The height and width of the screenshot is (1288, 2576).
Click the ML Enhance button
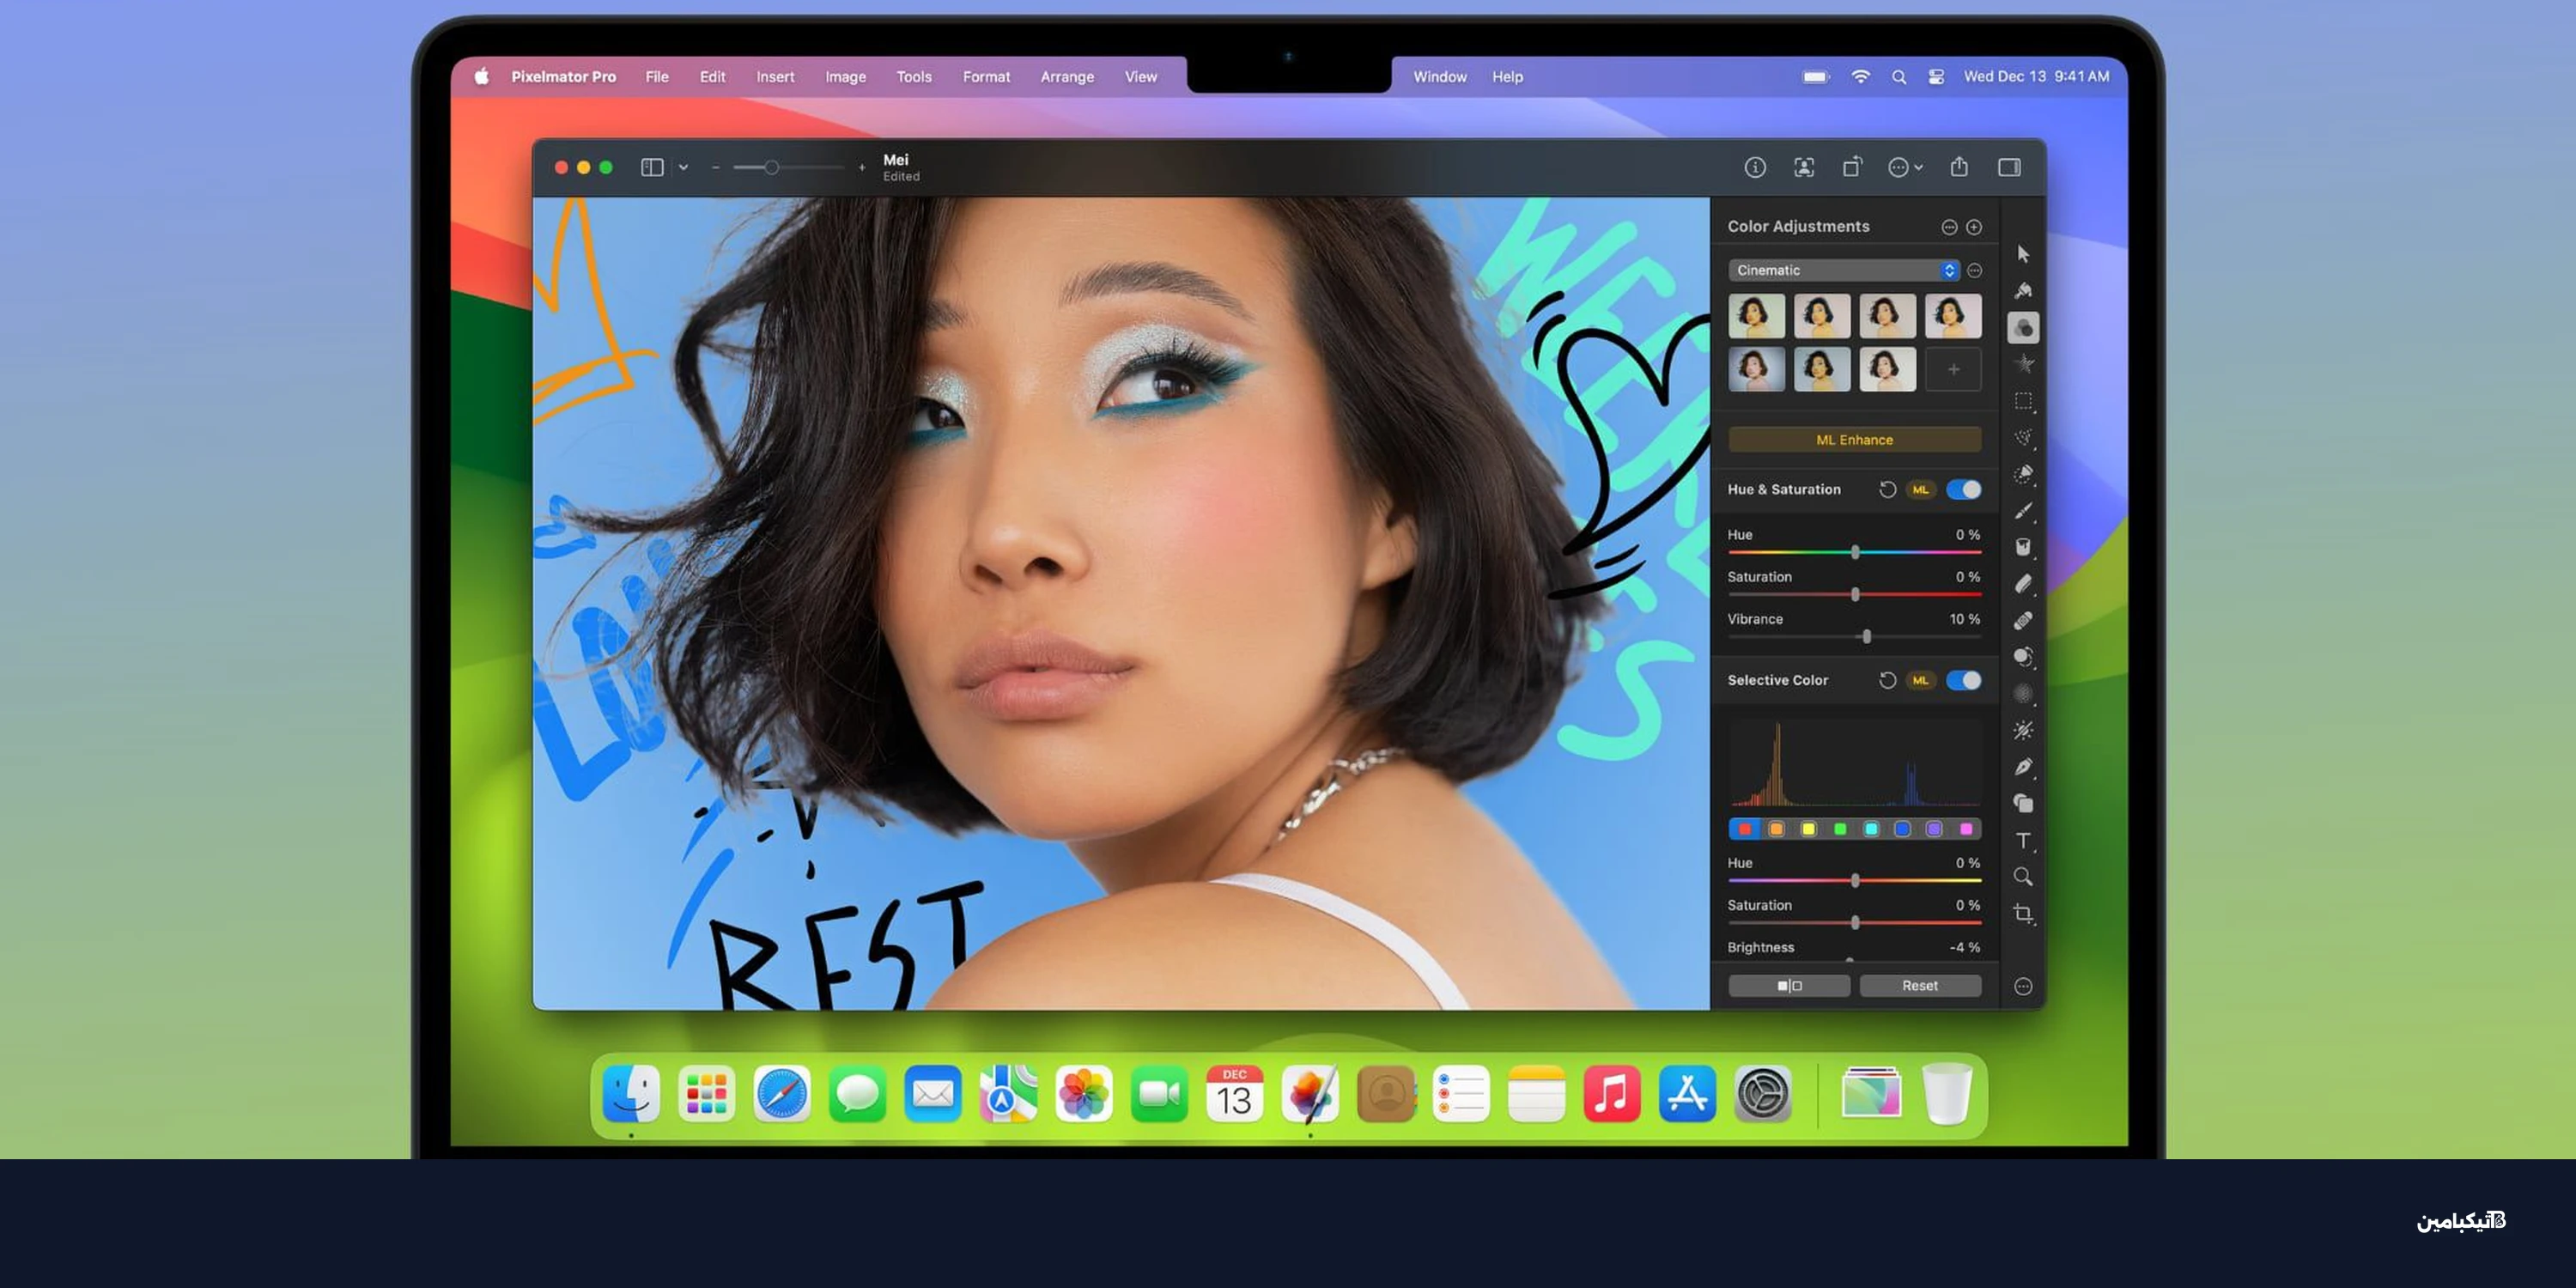click(x=1853, y=440)
